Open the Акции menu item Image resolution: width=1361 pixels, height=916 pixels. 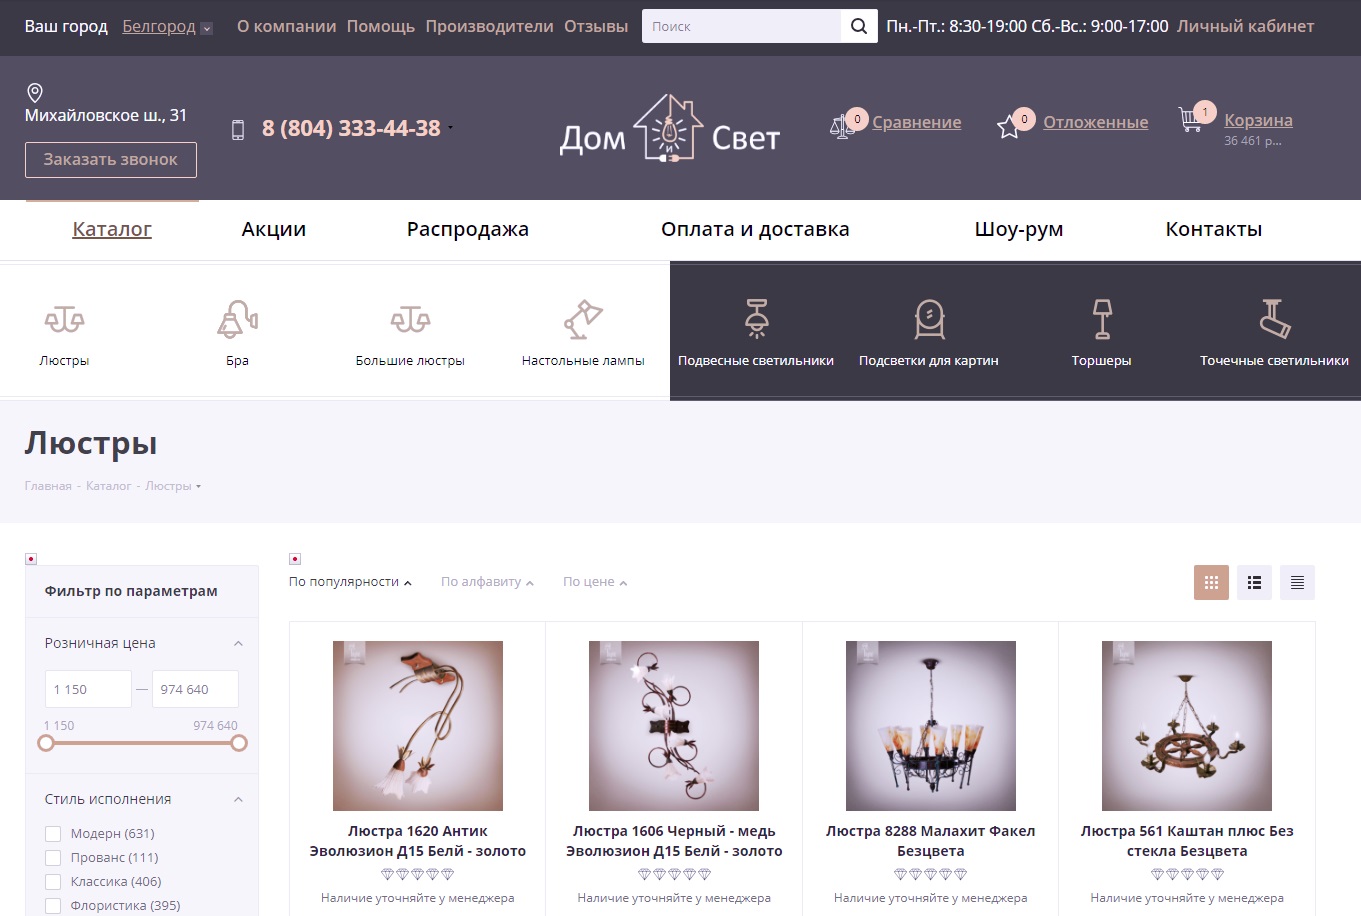coord(273,229)
